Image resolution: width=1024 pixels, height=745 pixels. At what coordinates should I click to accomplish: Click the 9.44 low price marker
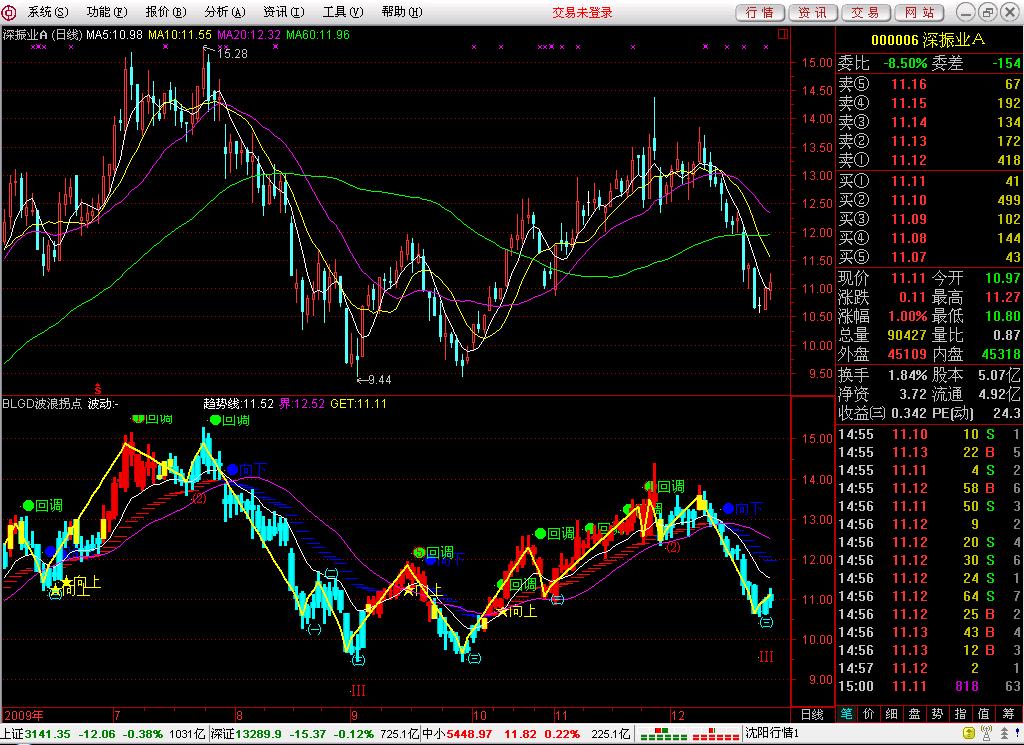pyautogui.click(x=379, y=379)
